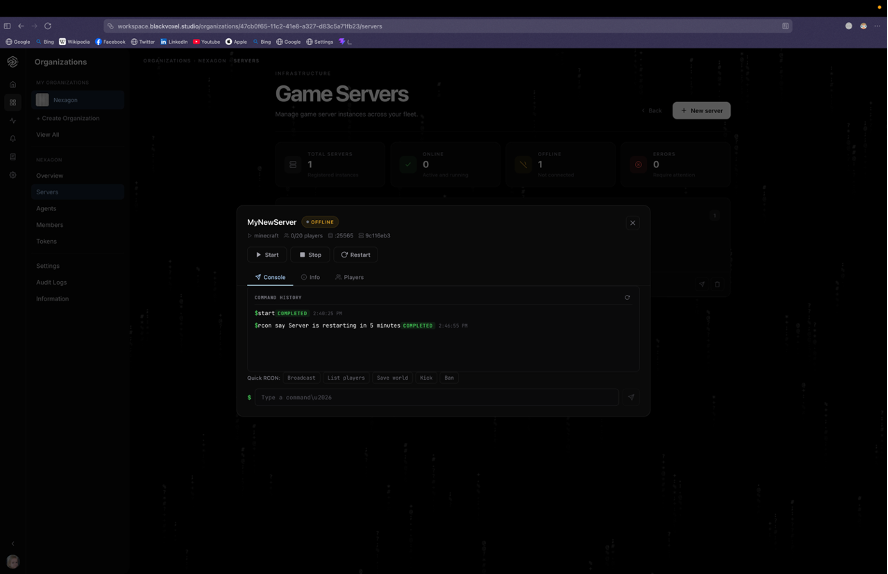Start MyNewServer with the Start button
888x574 pixels.
coord(267,255)
